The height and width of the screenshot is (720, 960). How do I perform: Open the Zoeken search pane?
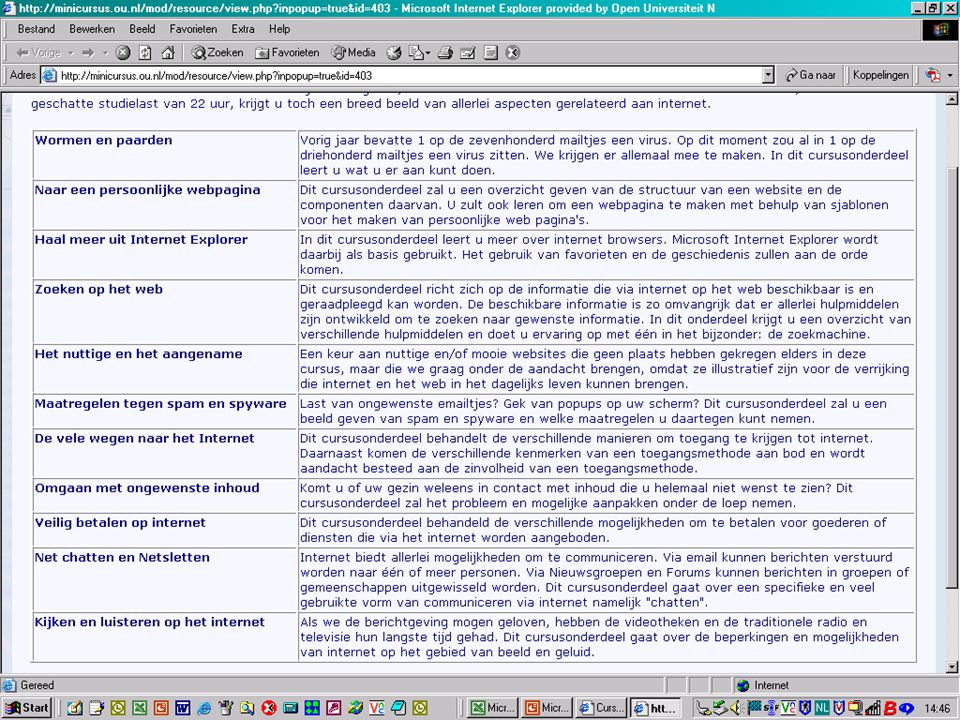217,53
